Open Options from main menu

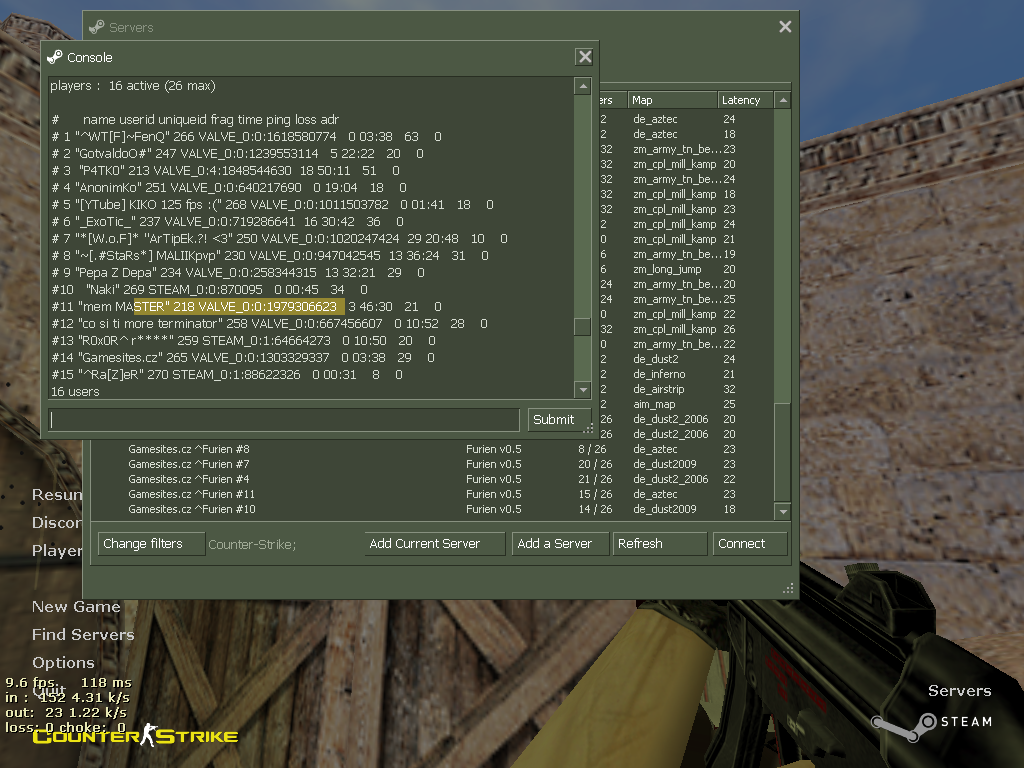pyautogui.click(x=63, y=662)
